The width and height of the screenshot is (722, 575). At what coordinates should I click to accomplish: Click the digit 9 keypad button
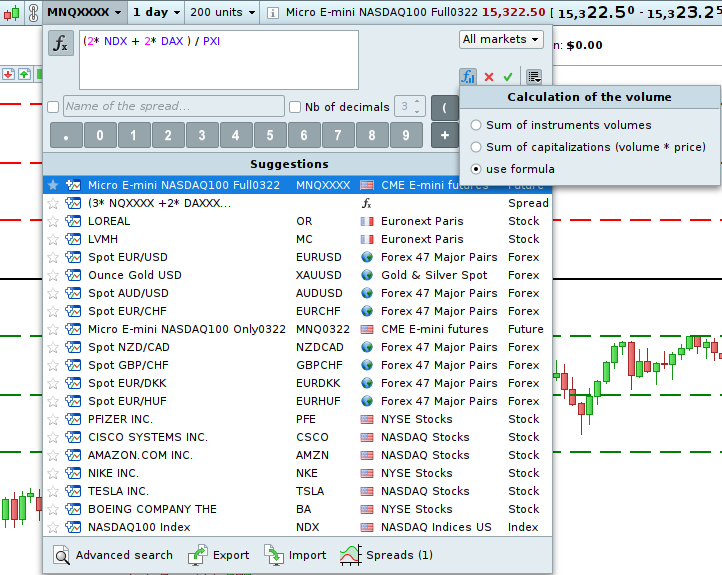(x=406, y=135)
